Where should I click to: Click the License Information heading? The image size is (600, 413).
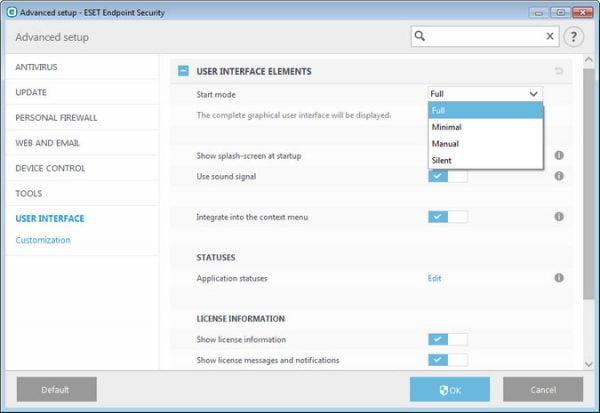(240, 318)
